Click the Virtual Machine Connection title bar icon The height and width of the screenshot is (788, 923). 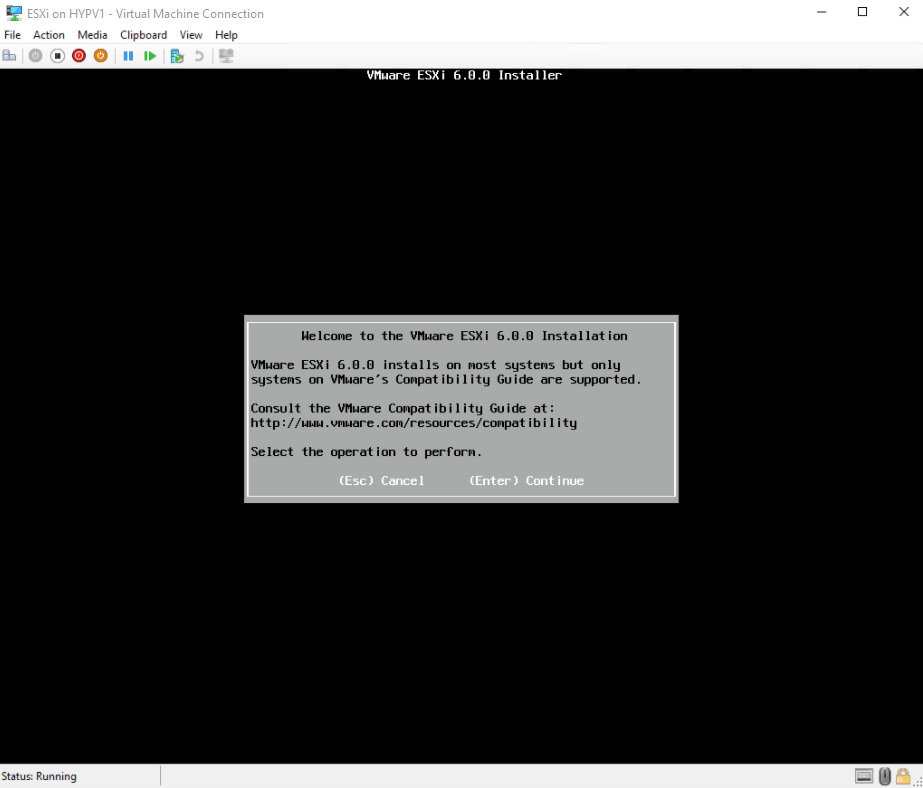click(x=14, y=13)
